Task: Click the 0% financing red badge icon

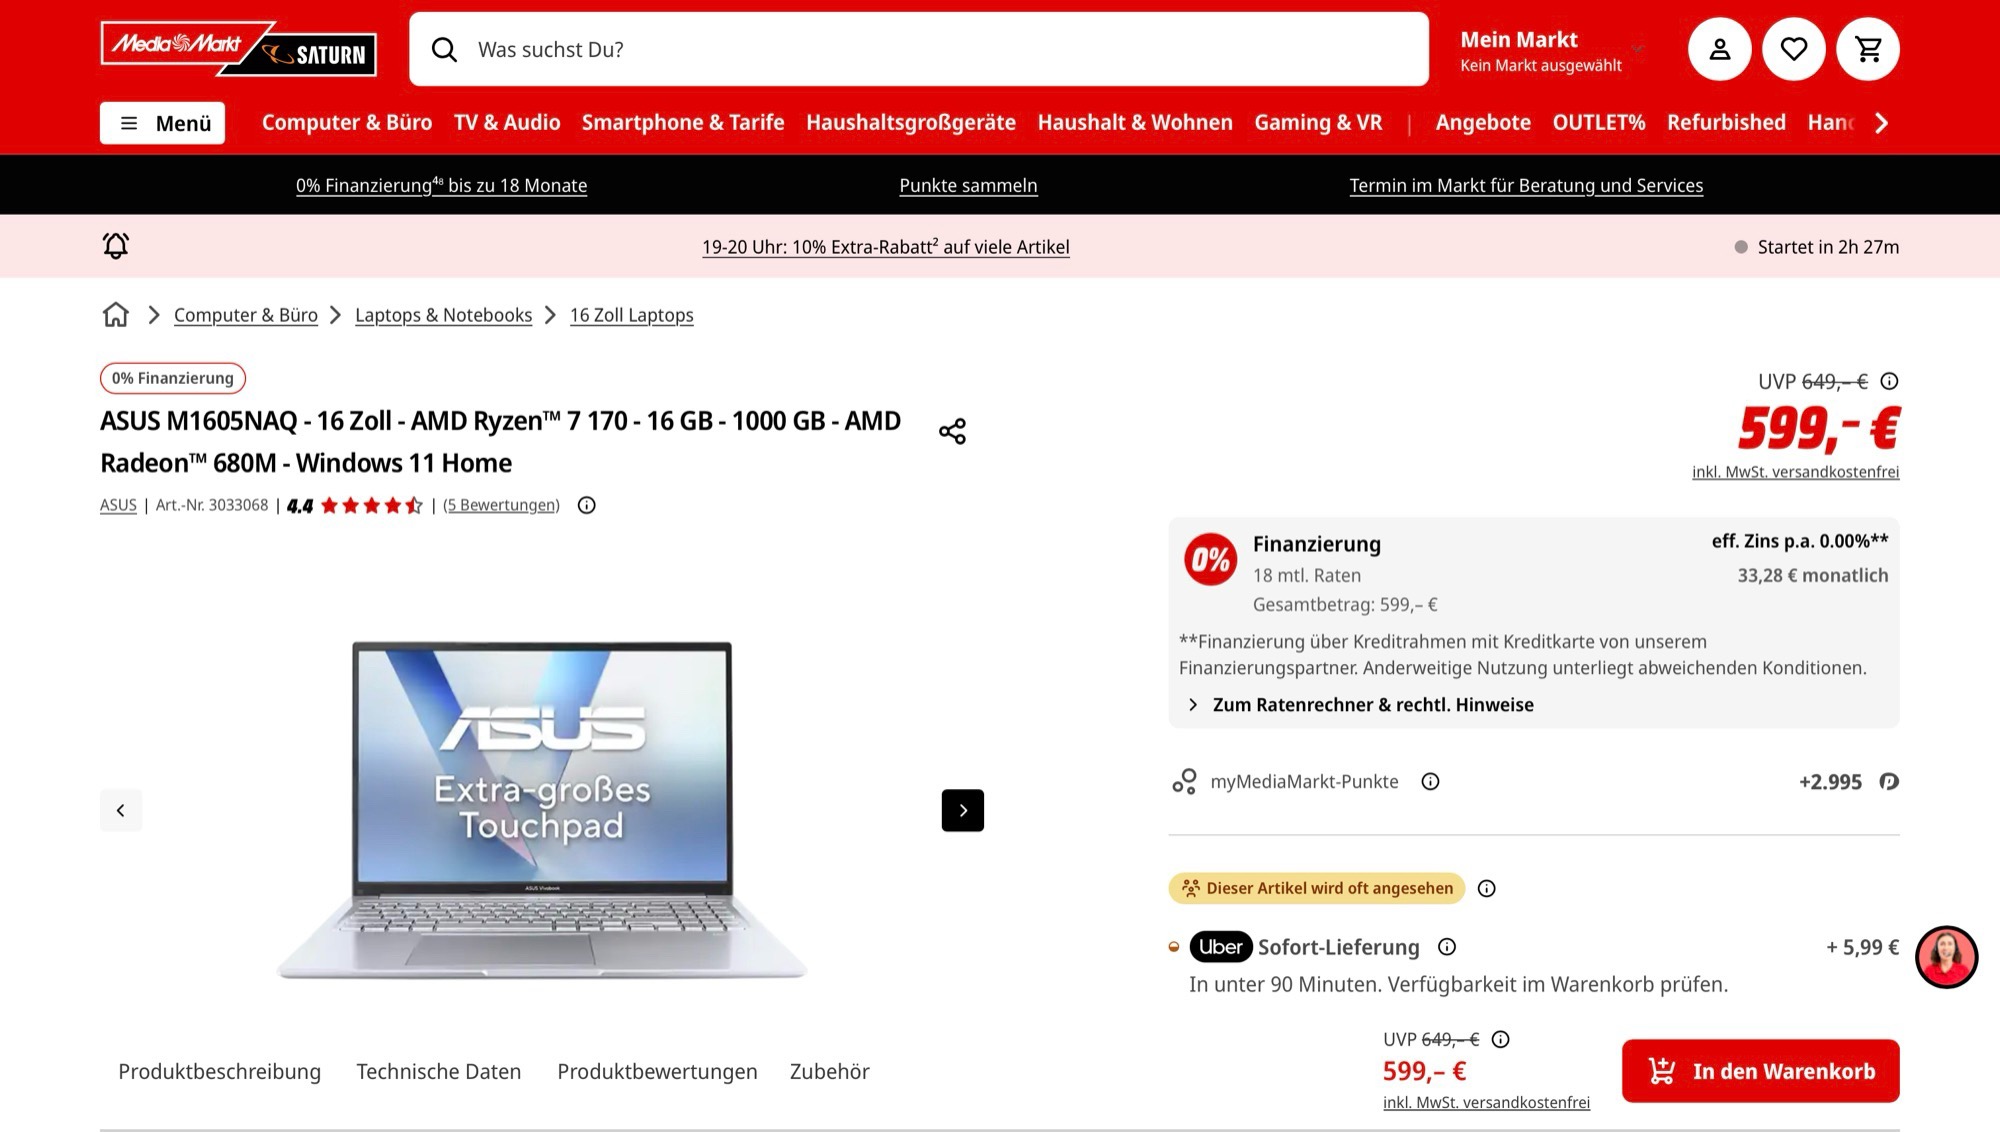Action: 1210,559
